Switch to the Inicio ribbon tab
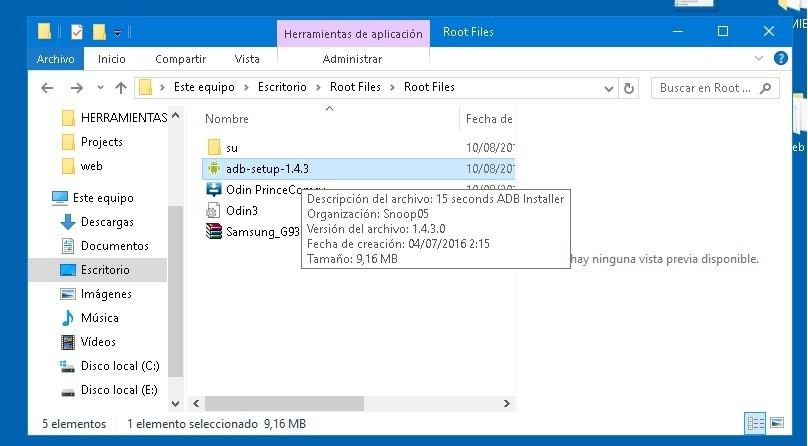Screen dimensions: 808x446 (x=111, y=59)
